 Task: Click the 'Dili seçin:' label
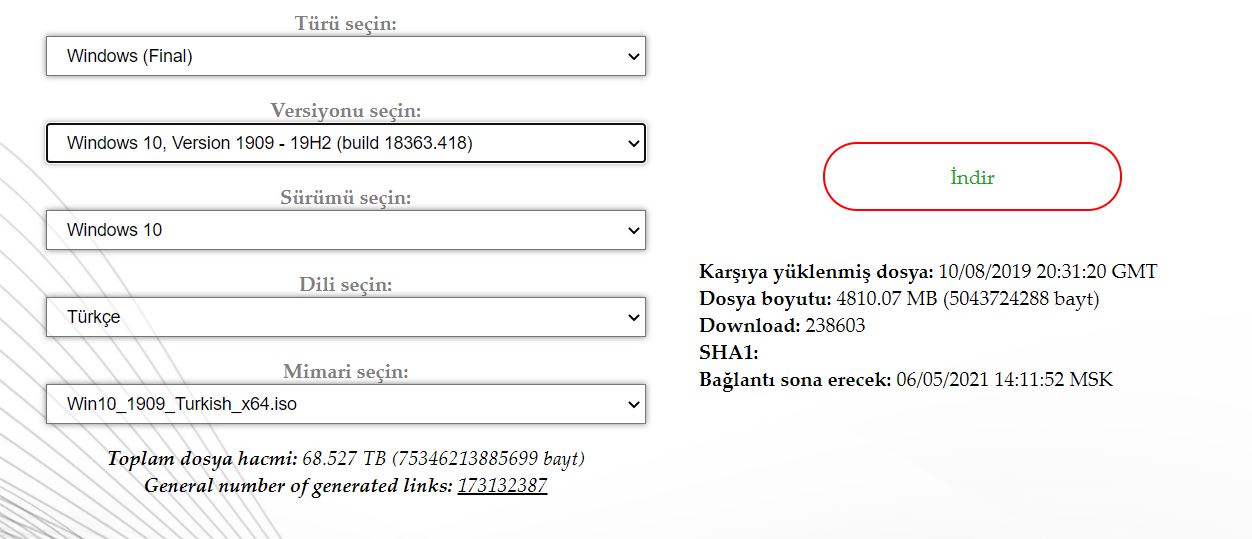346,284
